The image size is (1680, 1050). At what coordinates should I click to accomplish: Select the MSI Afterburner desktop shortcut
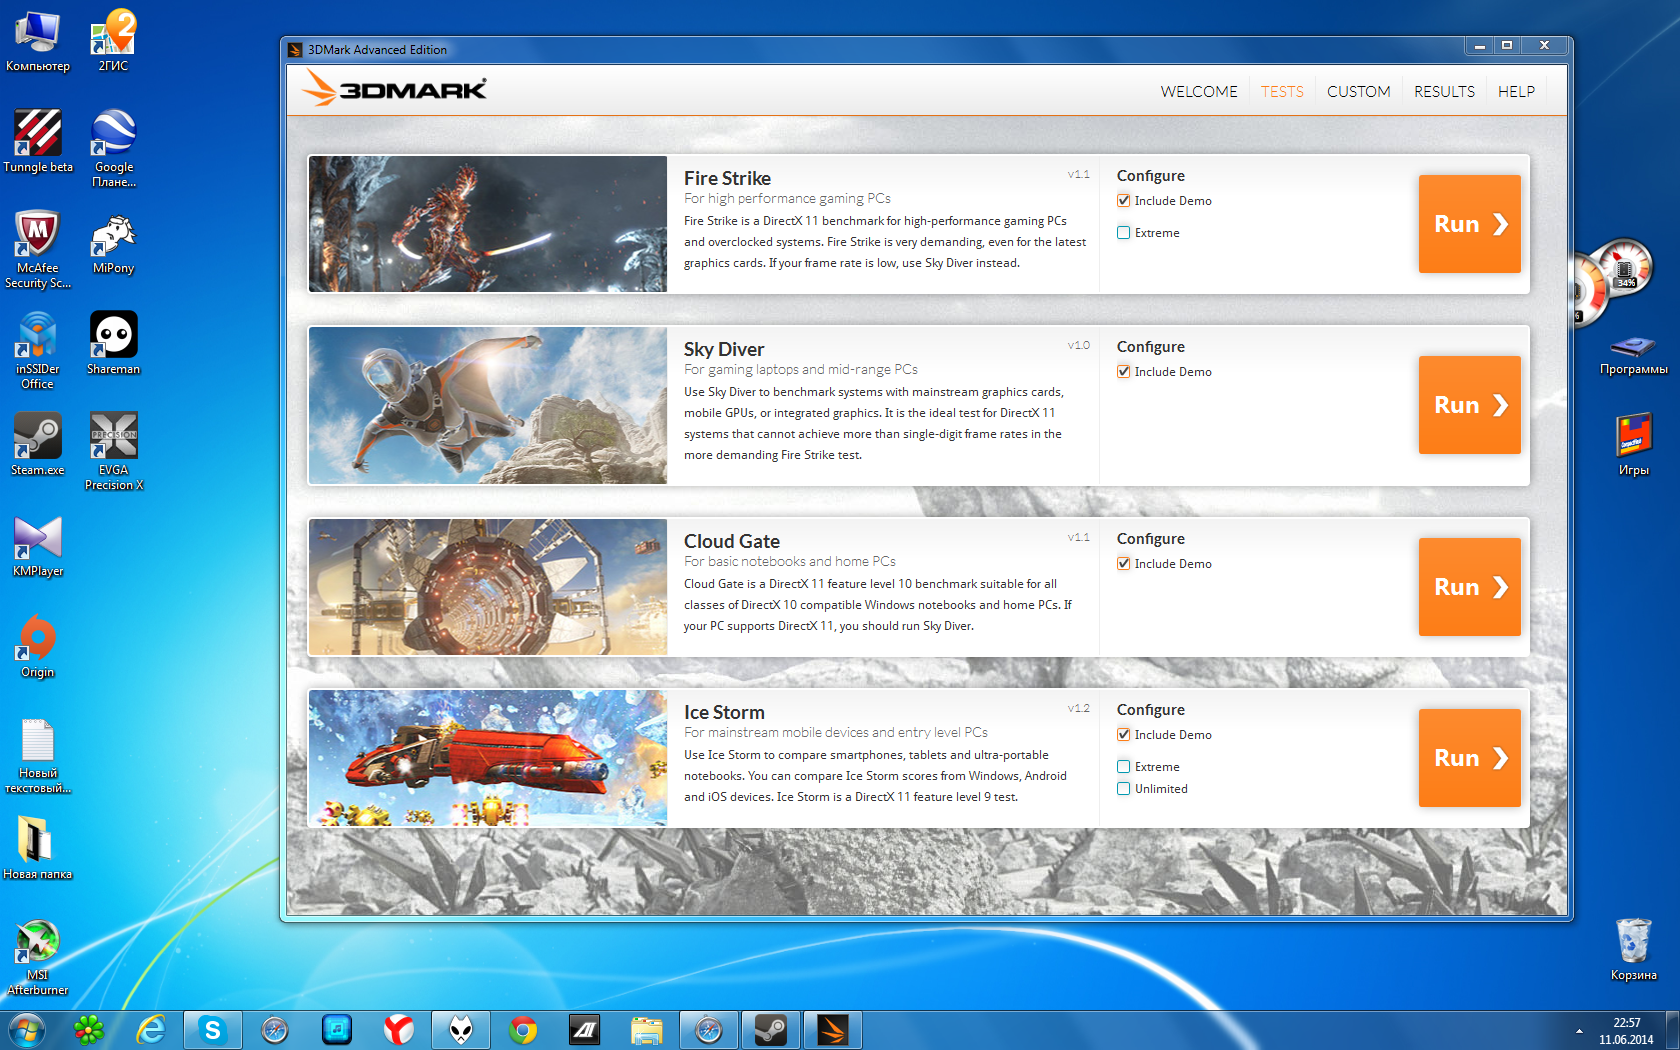[x=38, y=957]
